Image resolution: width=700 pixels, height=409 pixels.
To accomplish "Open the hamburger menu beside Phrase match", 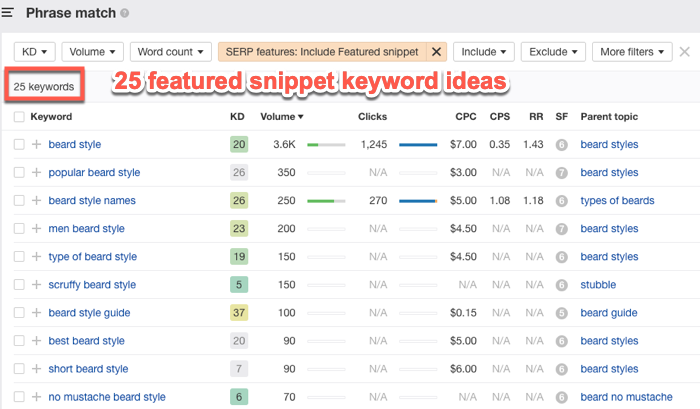I will 9,13.
